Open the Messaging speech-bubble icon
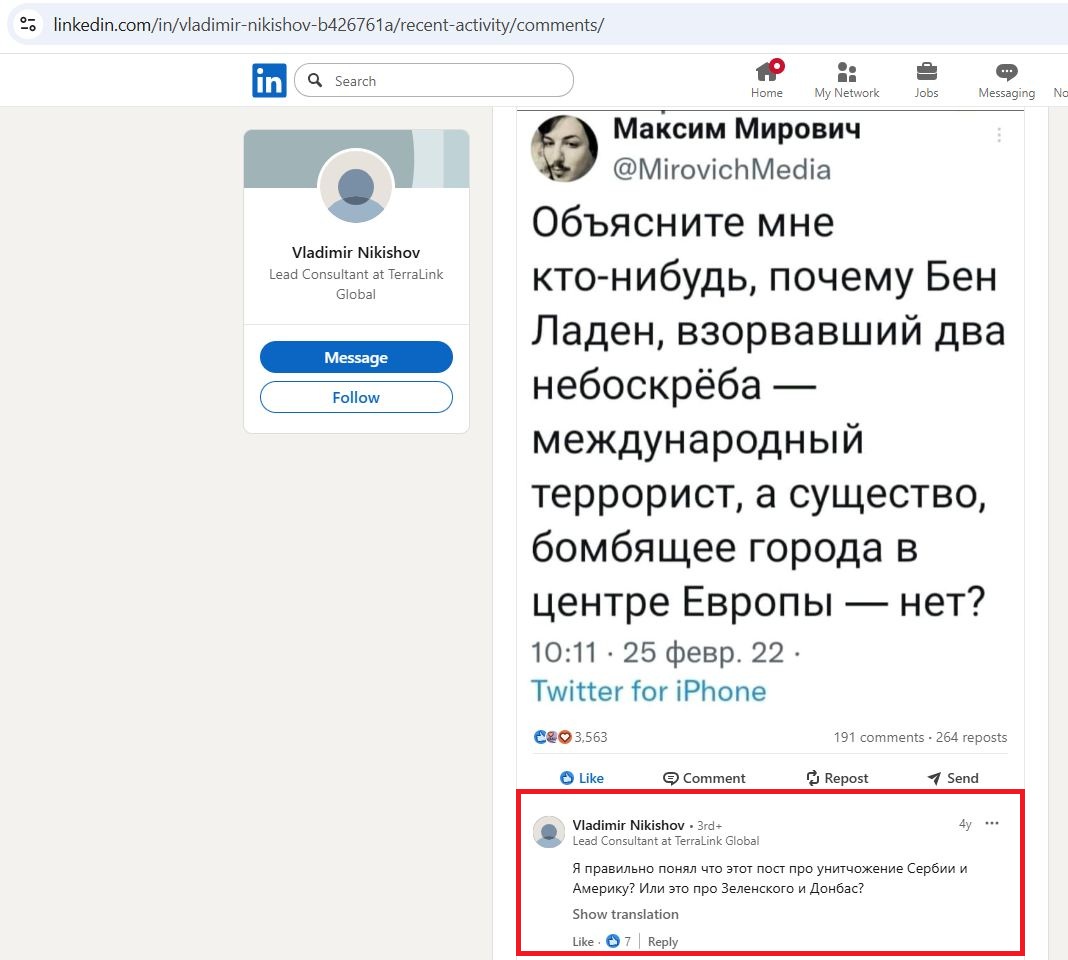 (x=1005, y=73)
